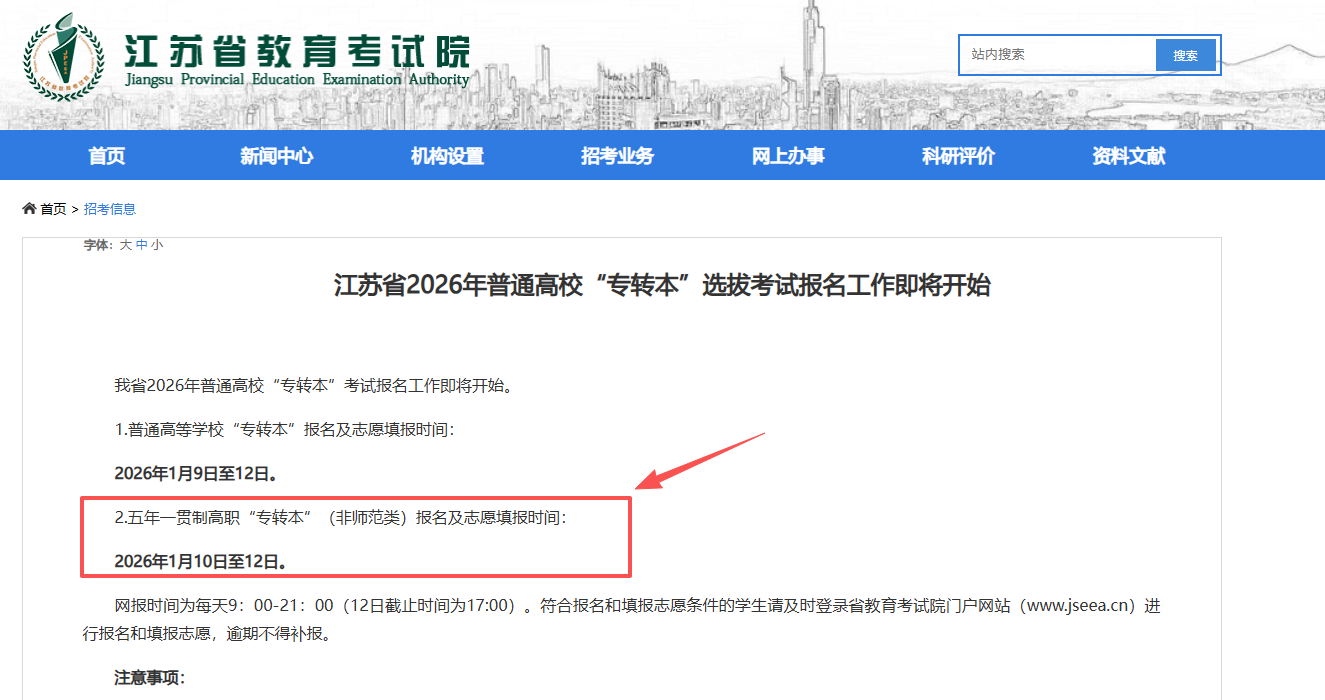Go to the 招考业务 navigation item

(617, 156)
